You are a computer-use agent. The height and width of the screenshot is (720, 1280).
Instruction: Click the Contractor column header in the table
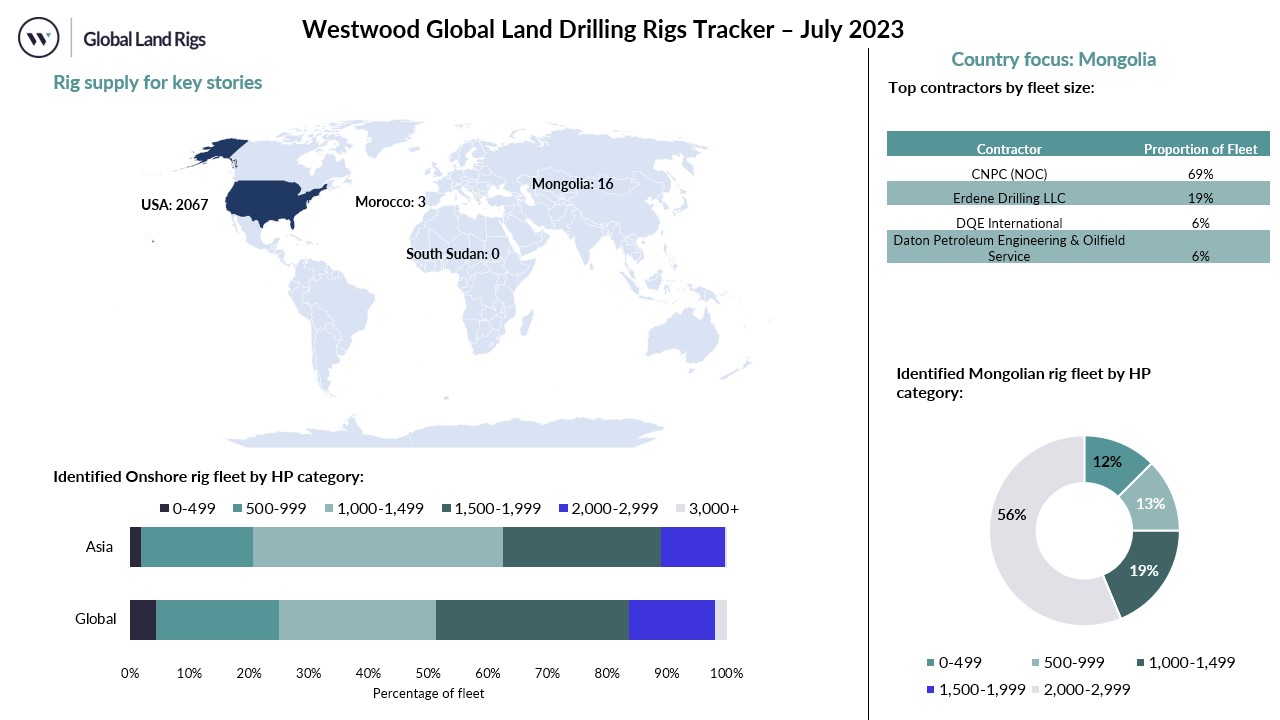1009,149
